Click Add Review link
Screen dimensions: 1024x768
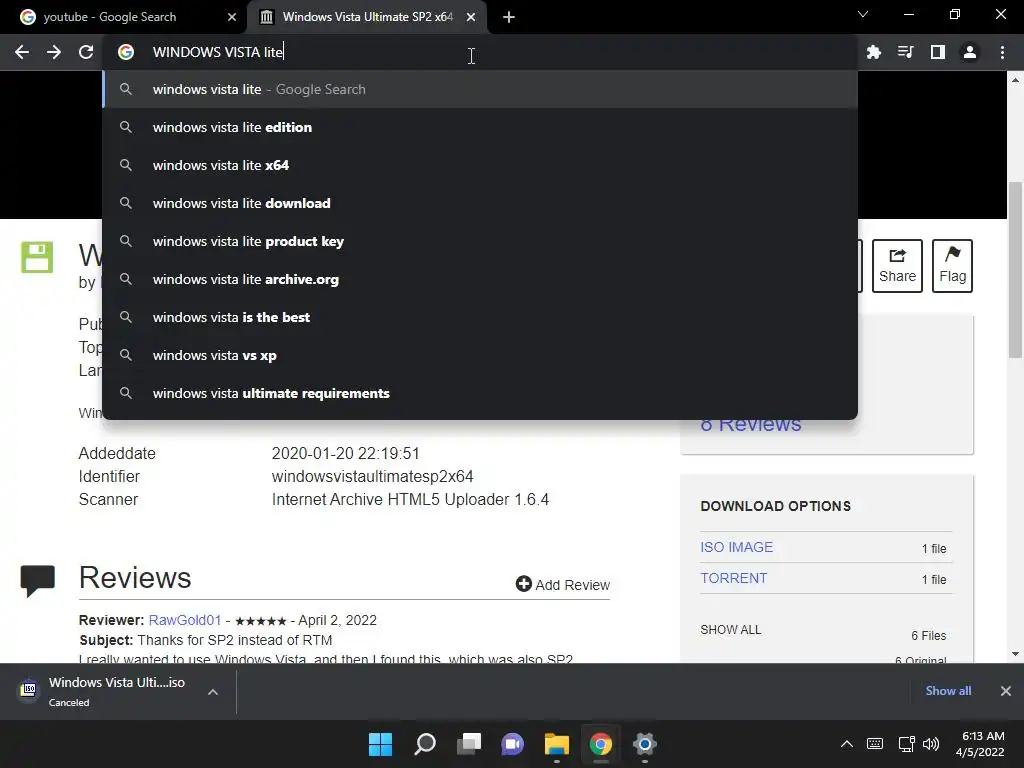point(562,584)
